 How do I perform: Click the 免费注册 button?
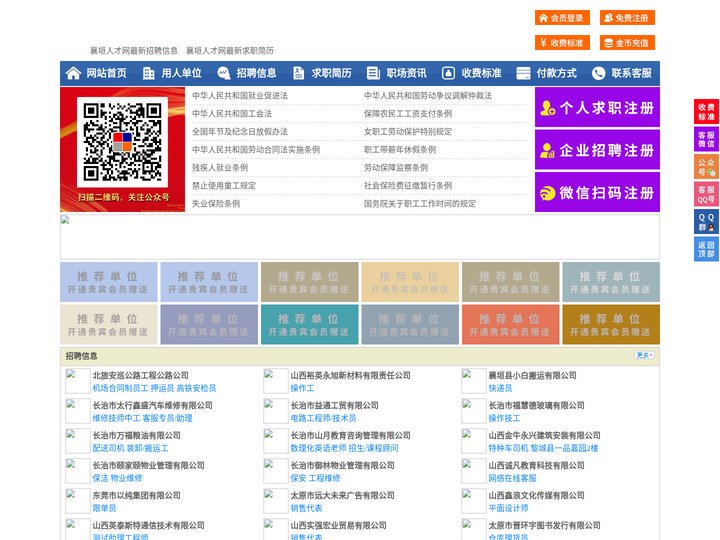tap(627, 18)
